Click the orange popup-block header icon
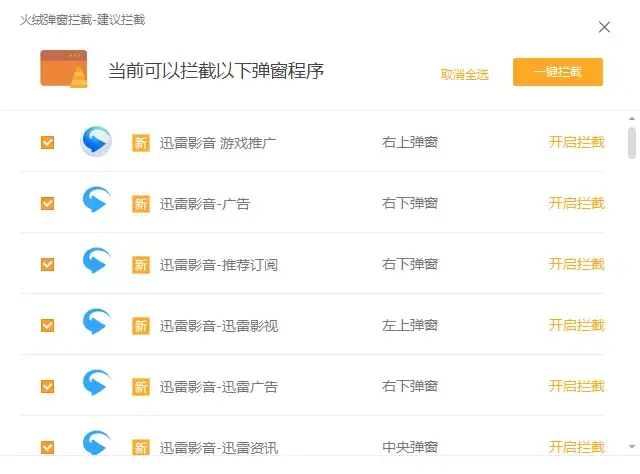640x474 pixels. click(x=63, y=69)
